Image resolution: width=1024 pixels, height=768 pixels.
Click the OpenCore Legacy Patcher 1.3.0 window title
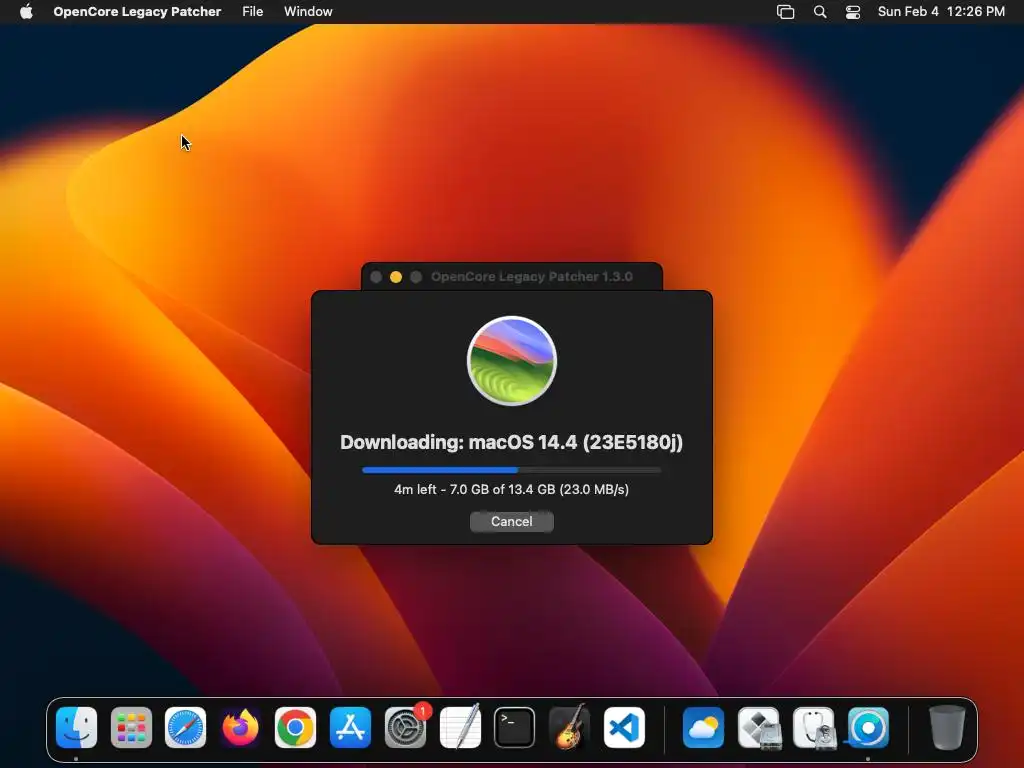[532, 277]
